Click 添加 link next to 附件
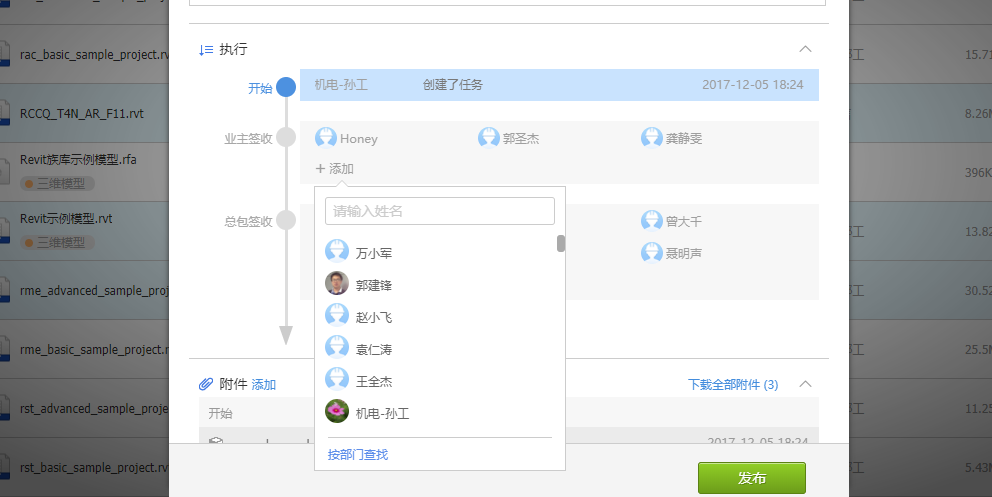 (263, 384)
